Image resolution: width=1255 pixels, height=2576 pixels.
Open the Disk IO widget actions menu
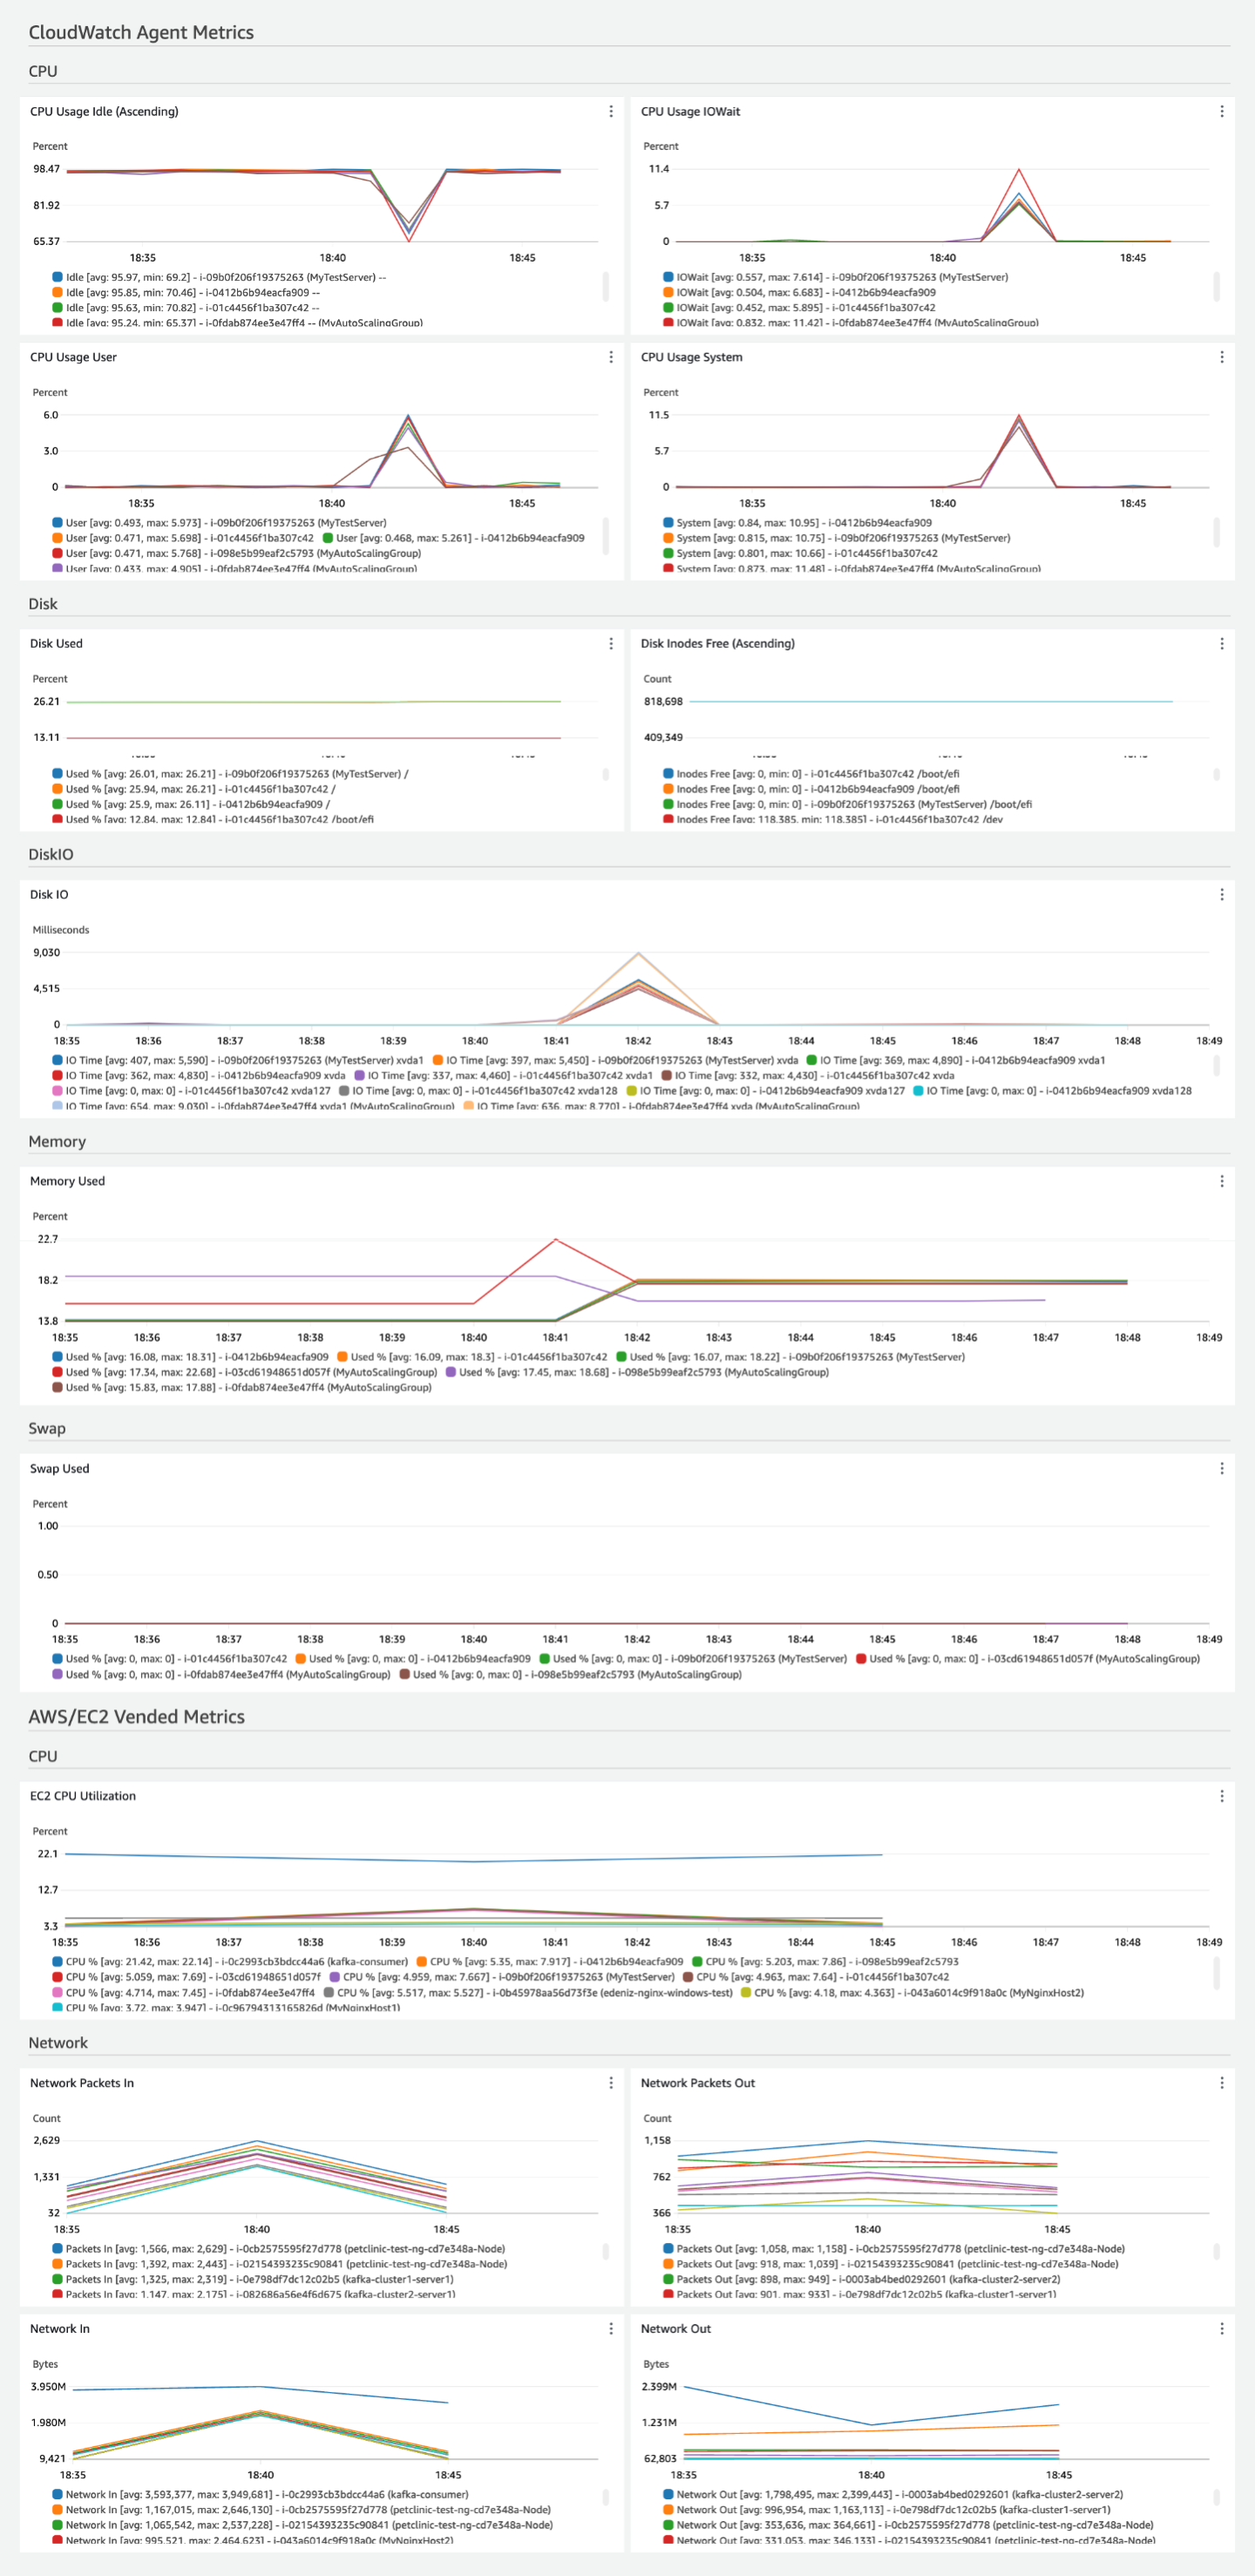1221,895
